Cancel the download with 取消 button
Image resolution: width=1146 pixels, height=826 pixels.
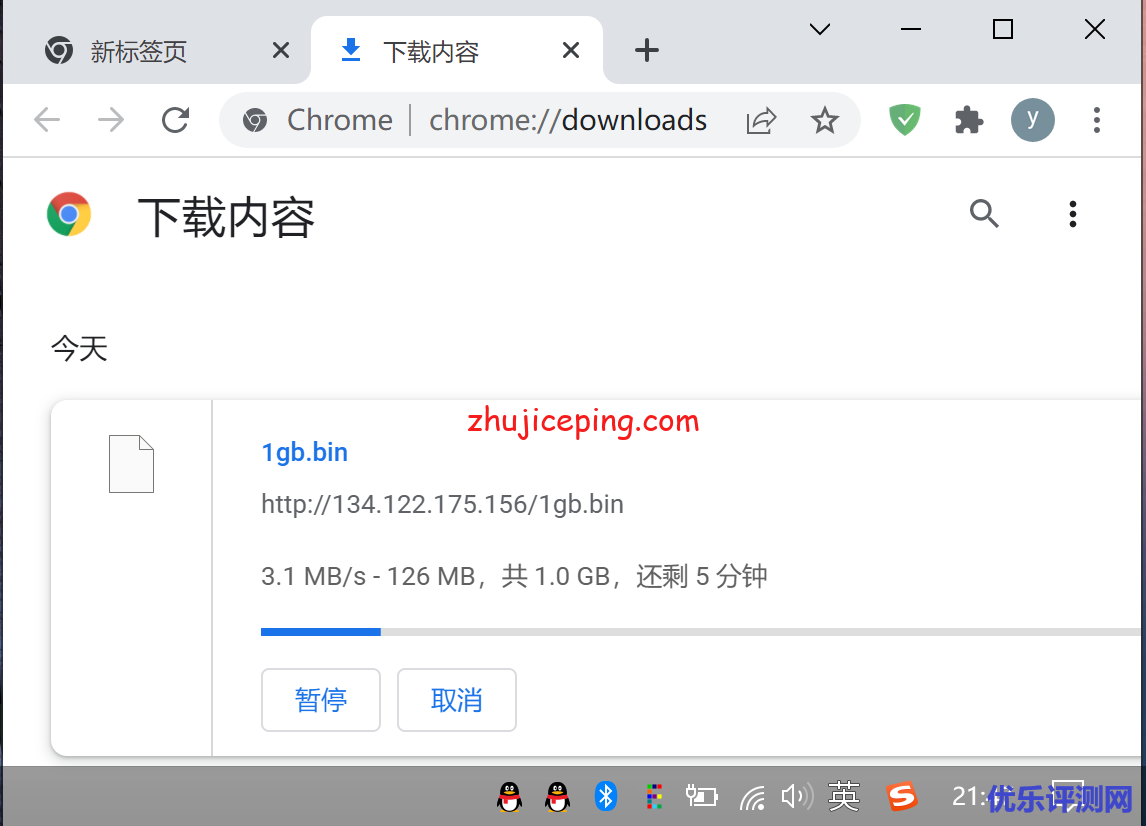[x=456, y=700]
